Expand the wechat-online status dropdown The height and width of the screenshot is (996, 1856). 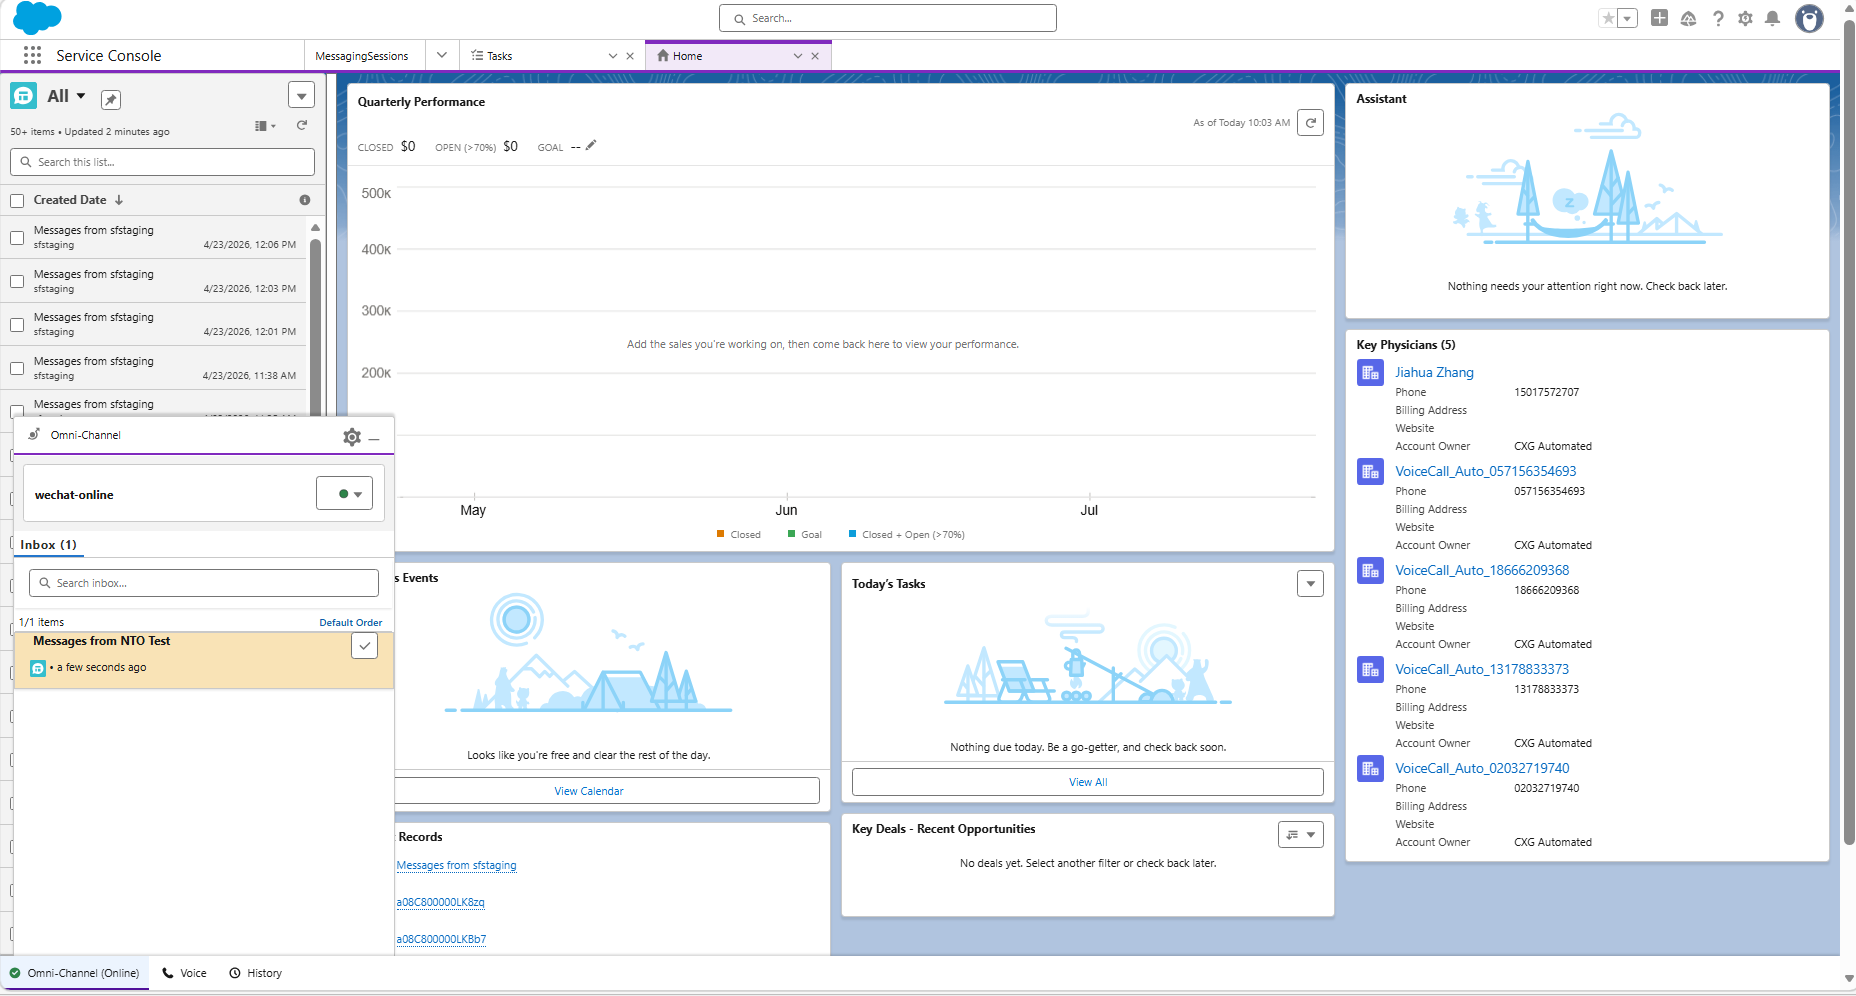(344, 493)
